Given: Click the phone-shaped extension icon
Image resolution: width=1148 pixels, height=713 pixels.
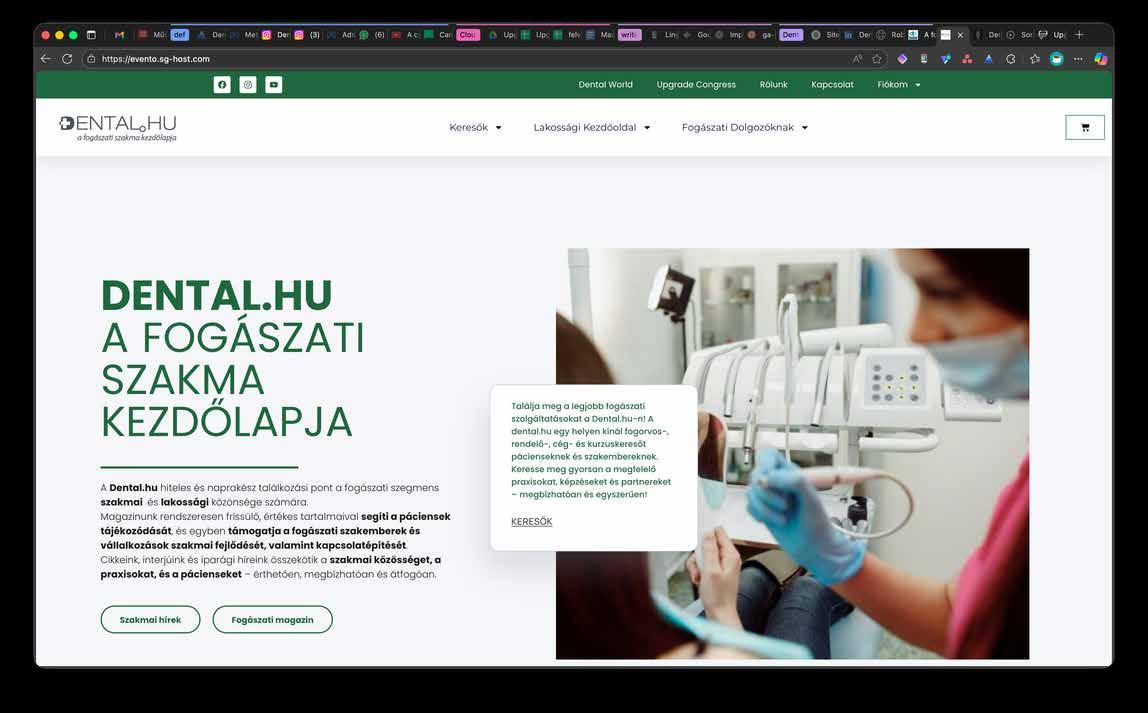Looking at the screenshot, I should point(924,59).
